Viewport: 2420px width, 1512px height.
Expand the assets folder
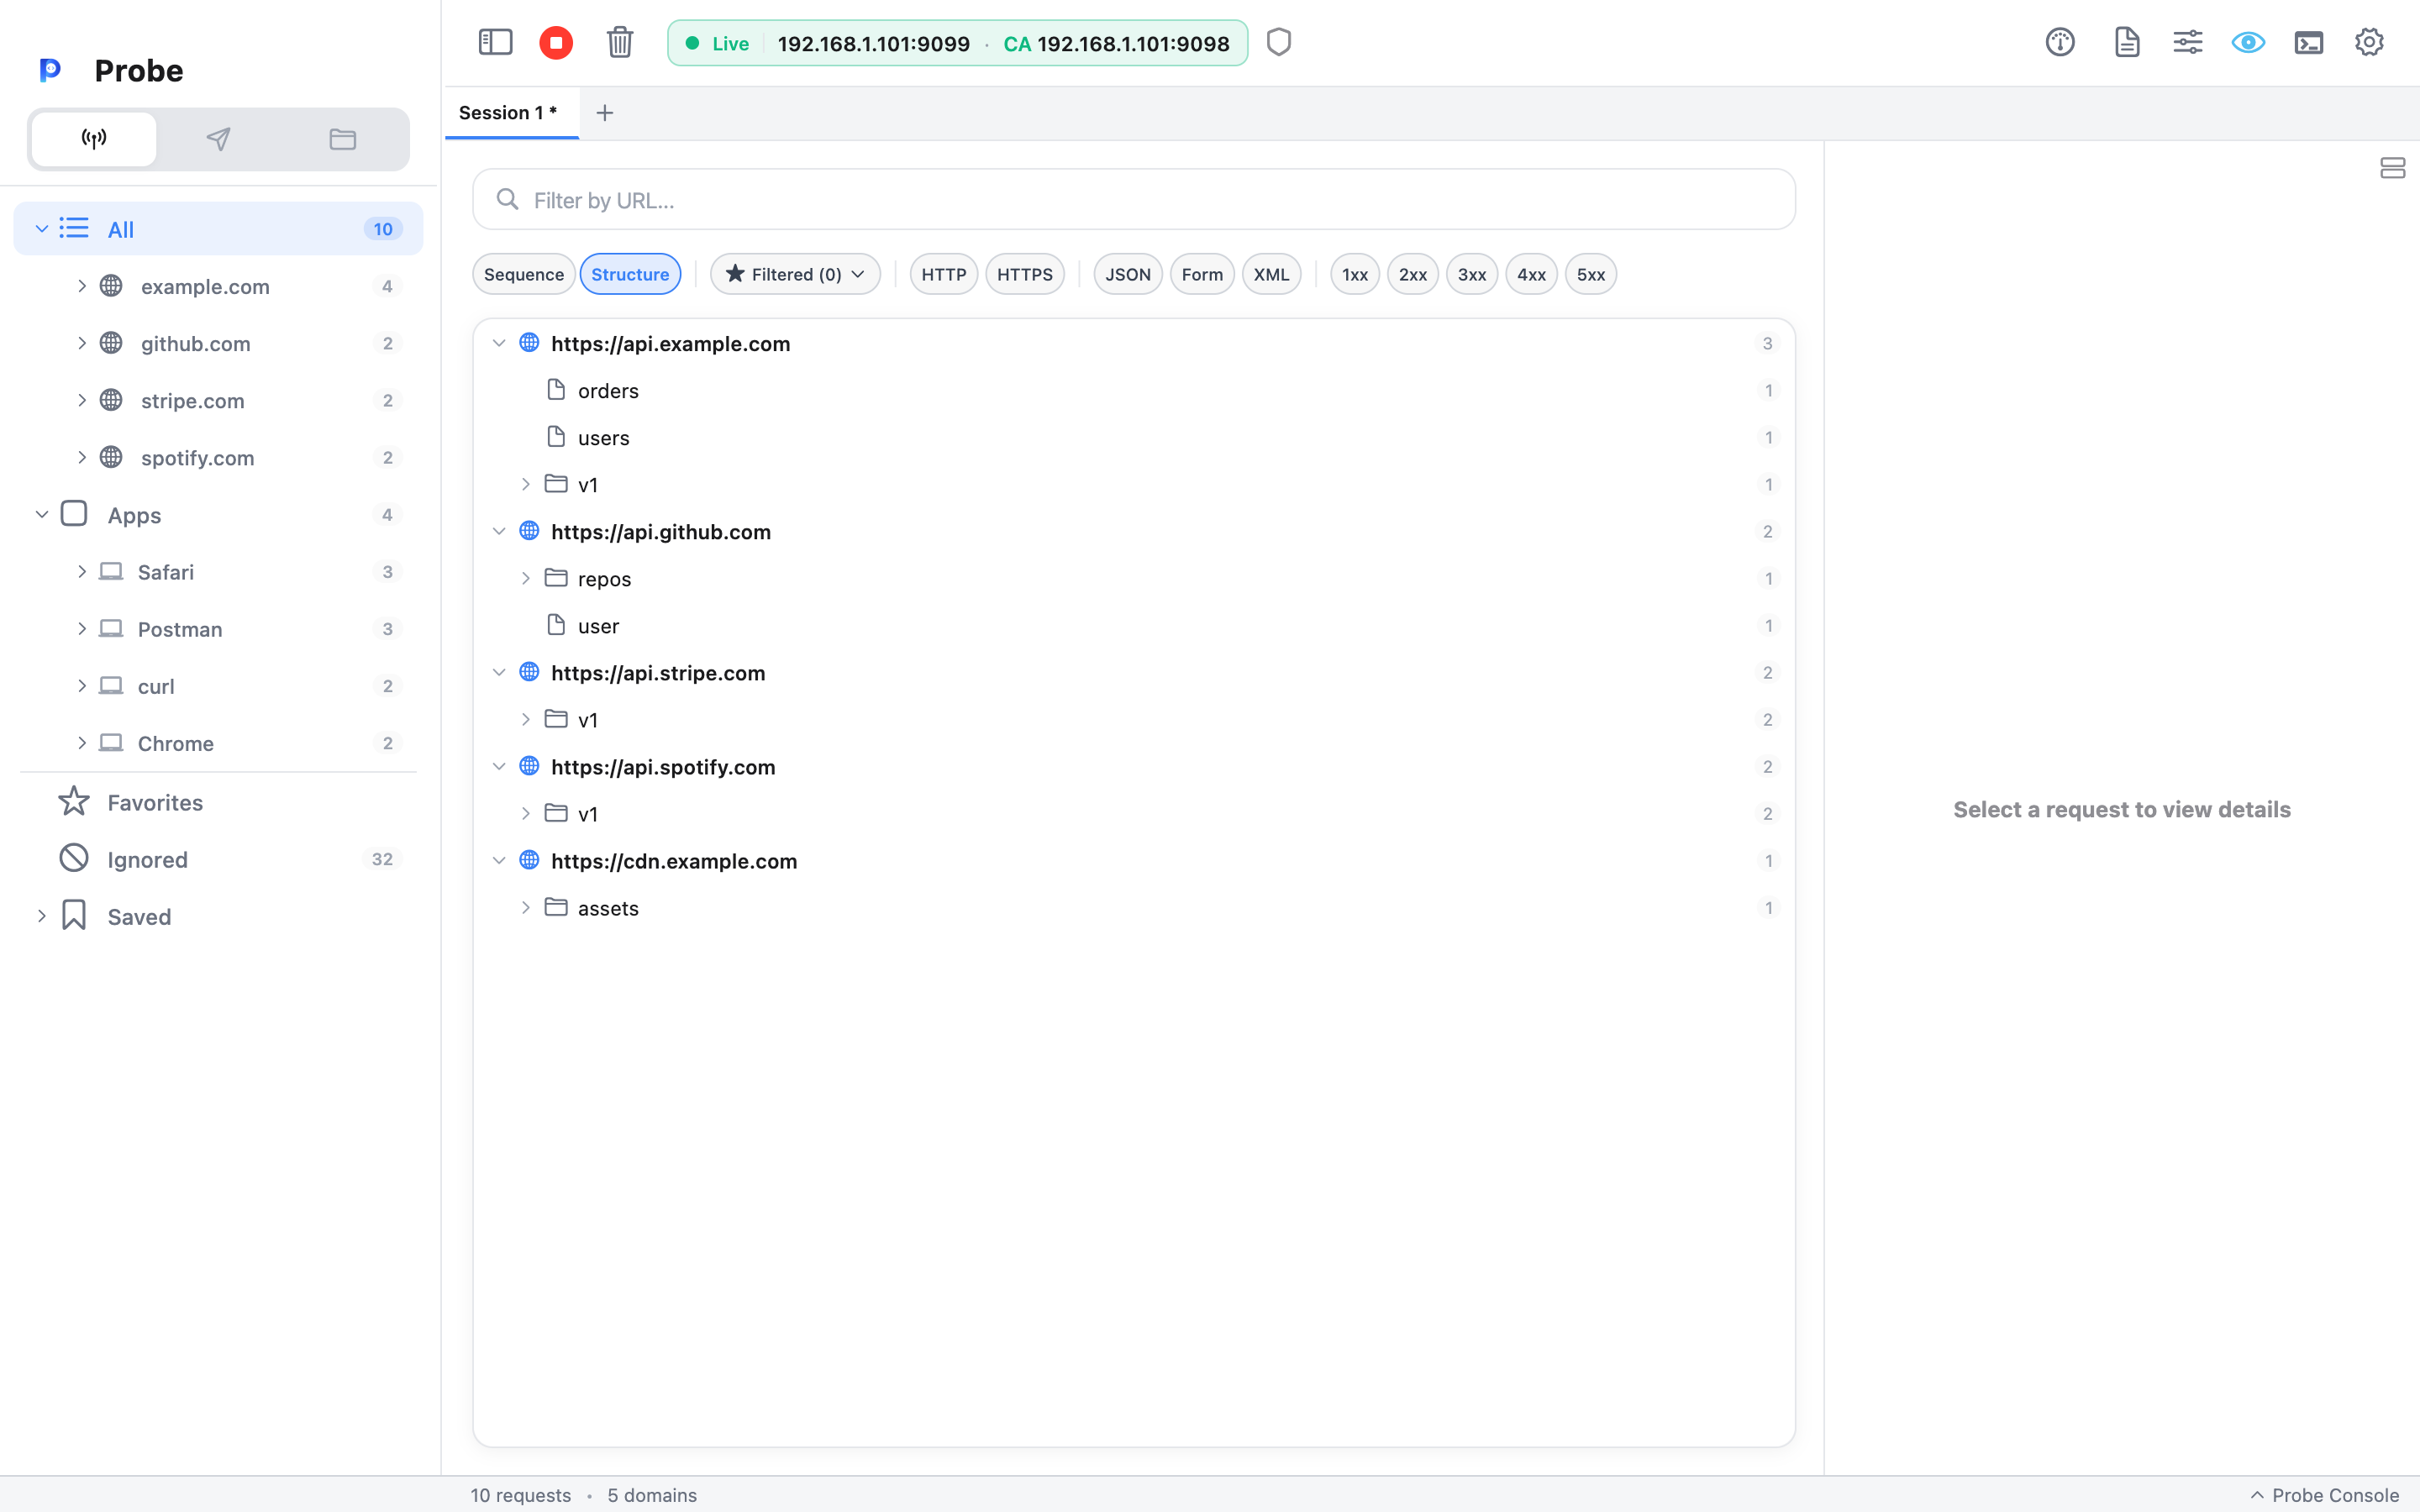(x=526, y=907)
